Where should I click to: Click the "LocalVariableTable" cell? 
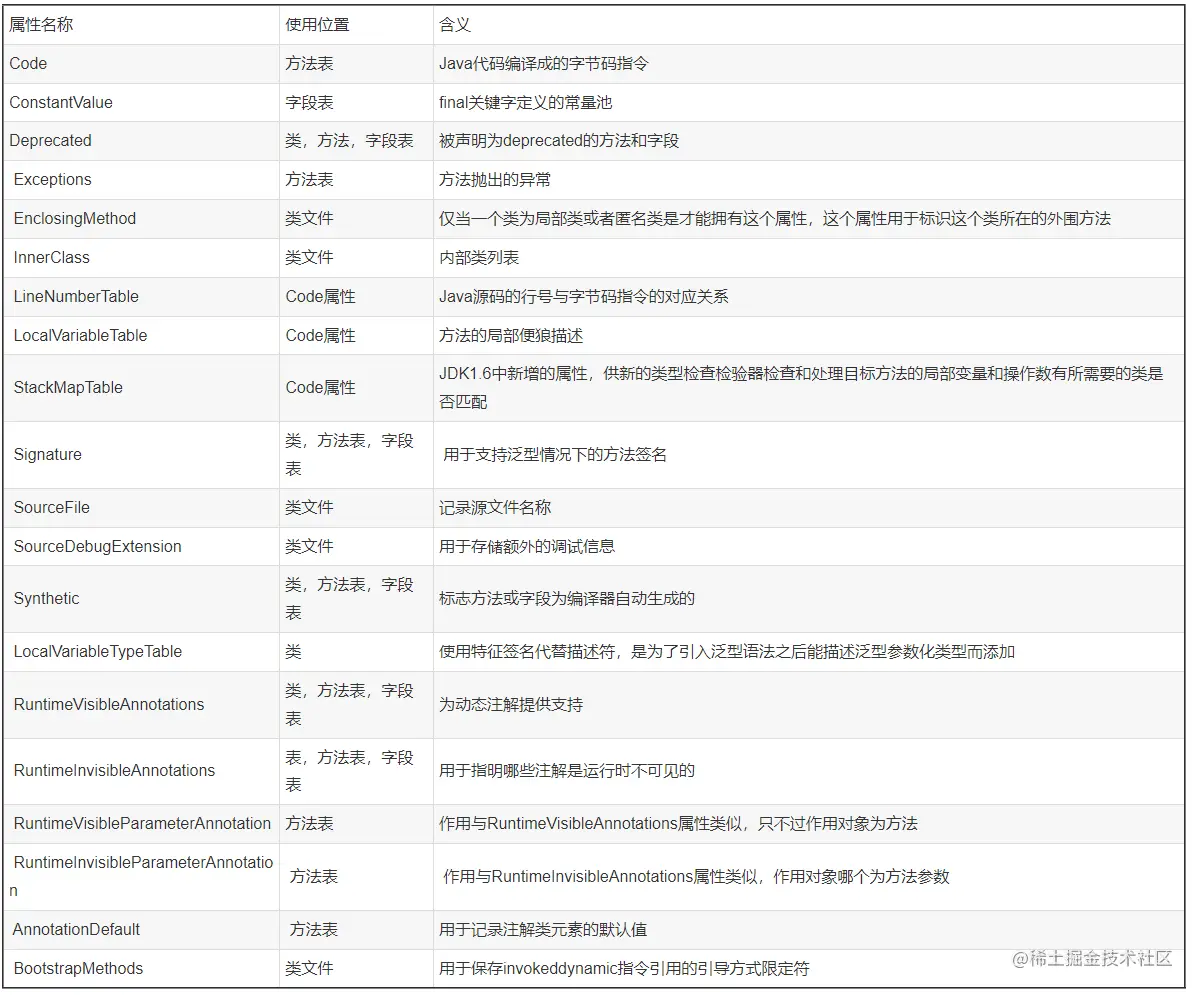[x=141, y=336]
